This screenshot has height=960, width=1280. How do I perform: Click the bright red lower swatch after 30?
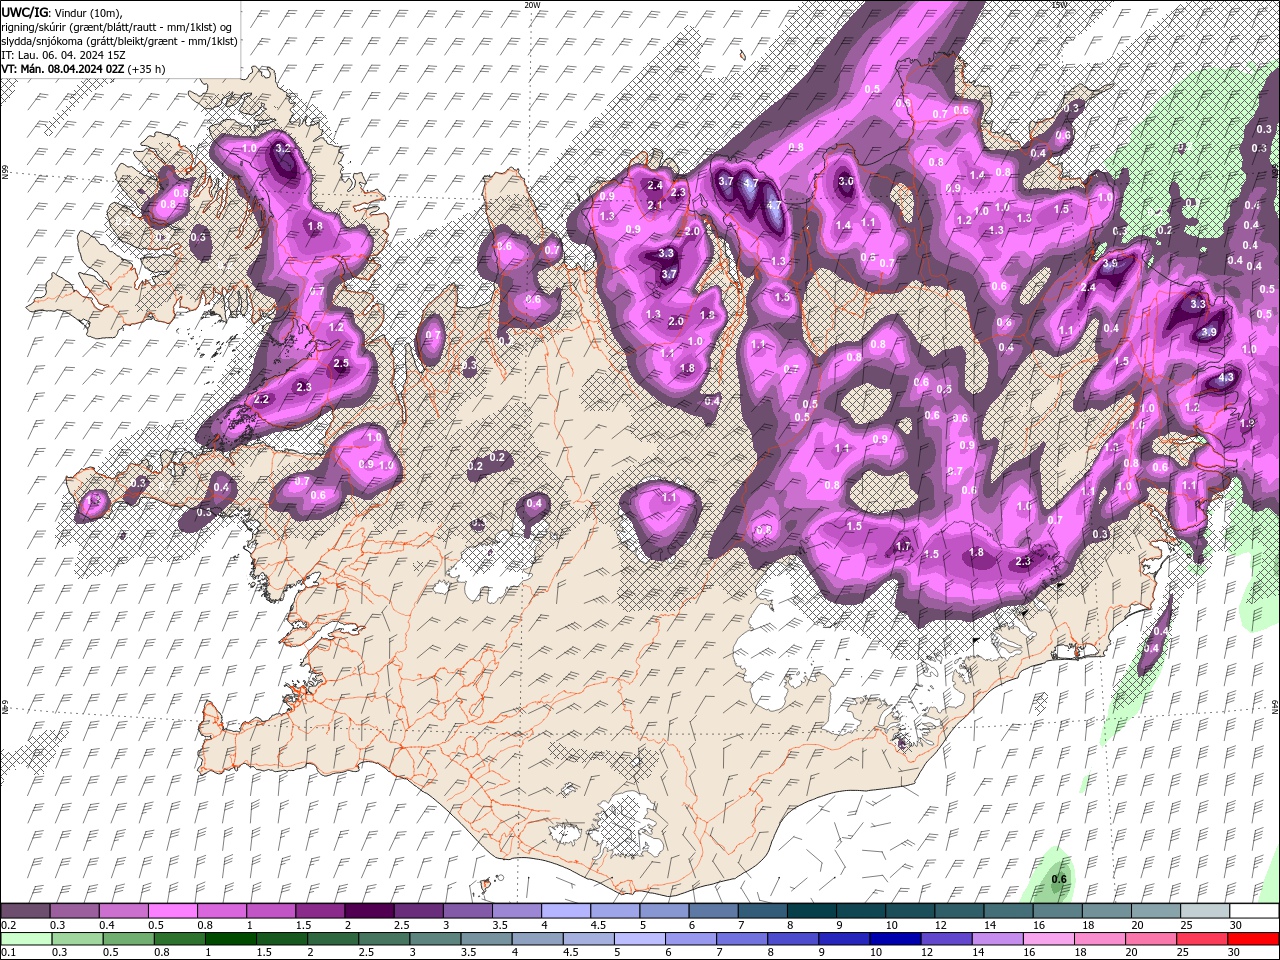coord(1253,939)
